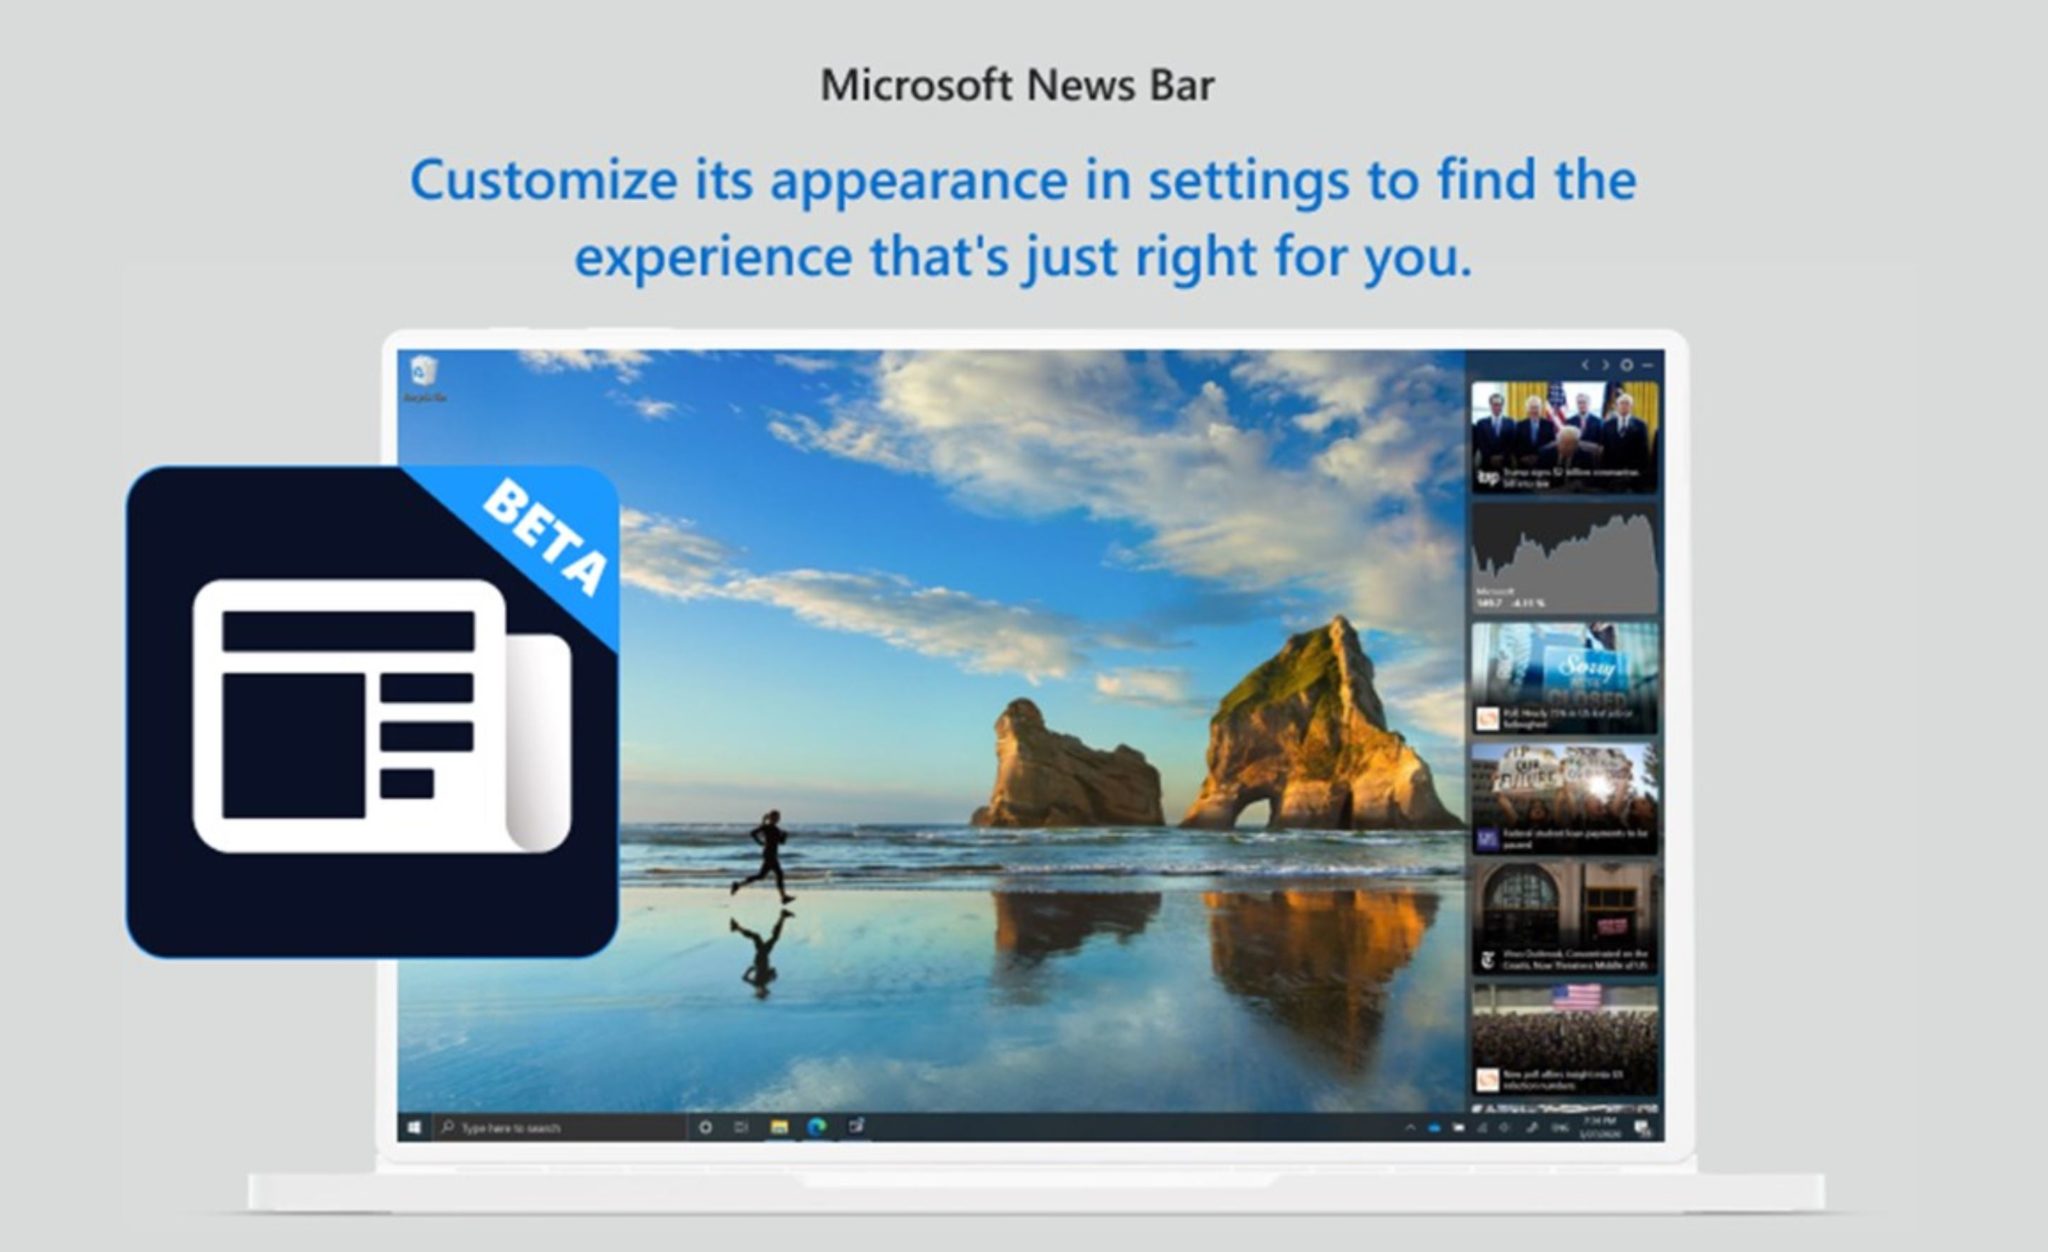The height and width of the screenshot is (1252, 2048).
Task: Toggle OneDrive cloud icon in system tray
Action: click(x=1435, y=1126)
